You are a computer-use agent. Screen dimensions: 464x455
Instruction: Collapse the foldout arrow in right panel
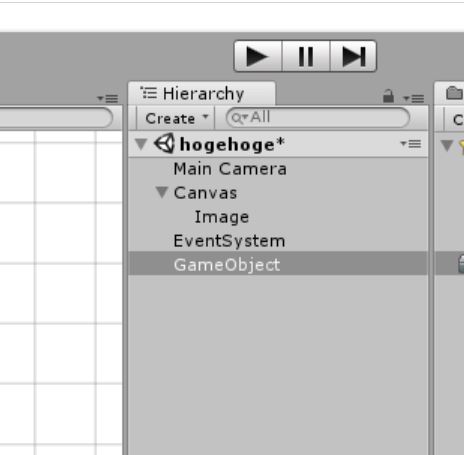pos(447,145)
